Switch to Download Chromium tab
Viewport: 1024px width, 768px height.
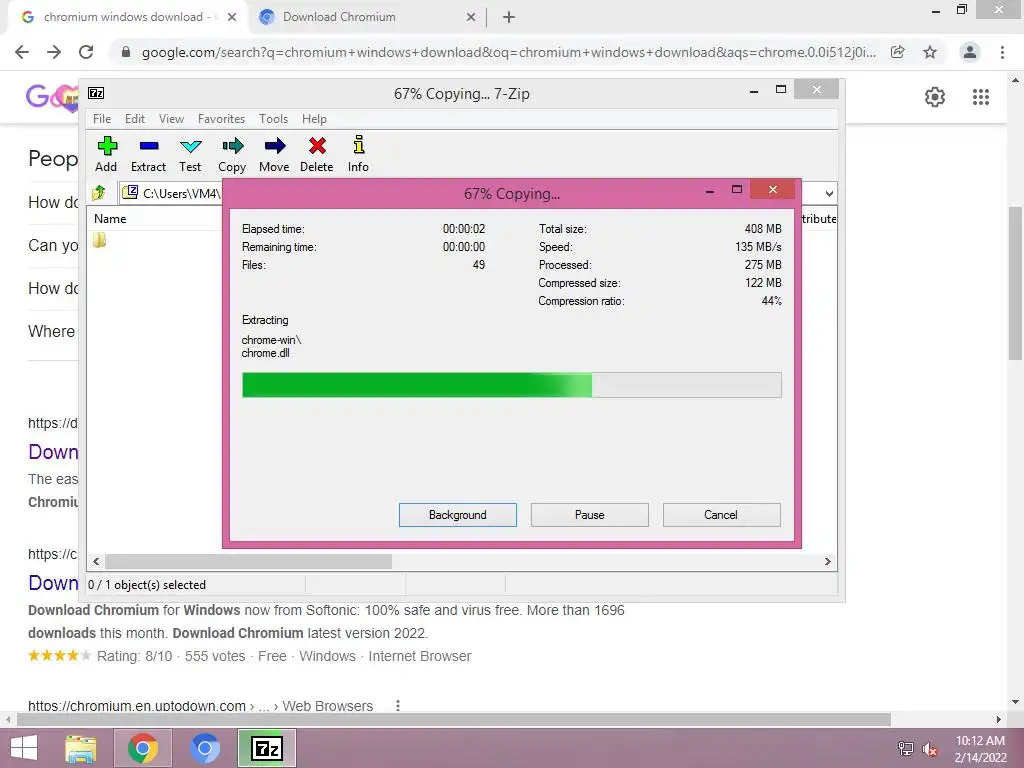pyautogui.click(x=366, y=17)
